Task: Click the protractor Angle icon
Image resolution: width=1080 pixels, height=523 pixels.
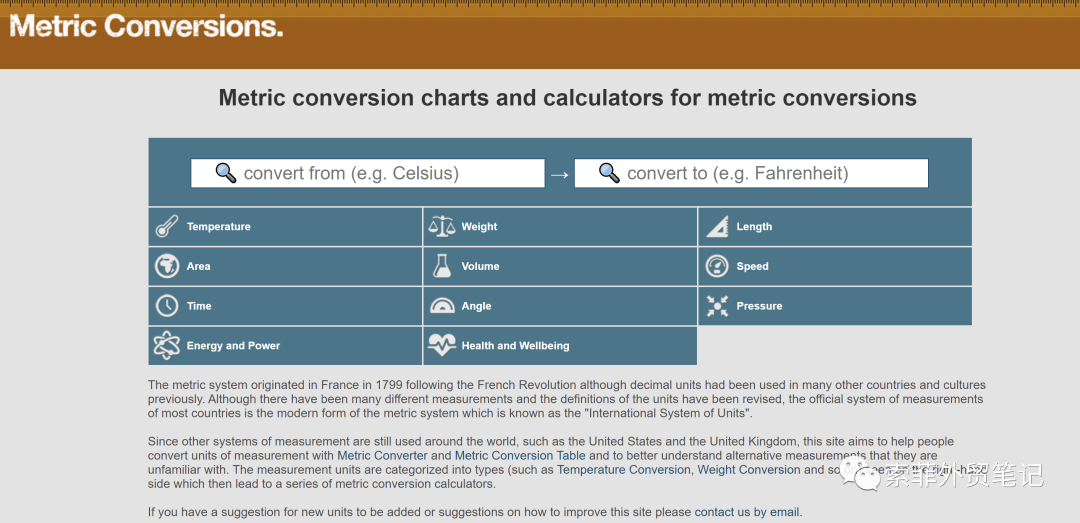Action: pyautogui.click(x=441, y=306)
